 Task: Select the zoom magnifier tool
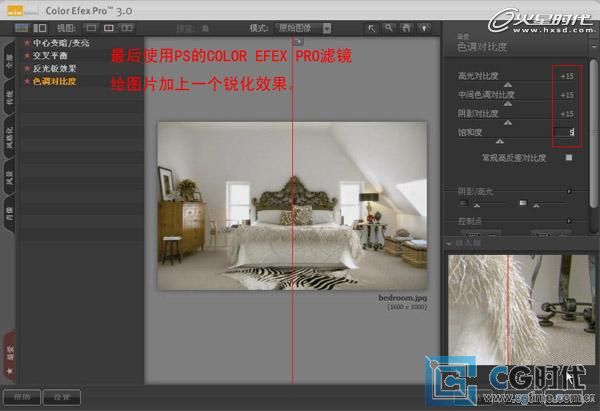pyautogui.click(x=389, y=28)
